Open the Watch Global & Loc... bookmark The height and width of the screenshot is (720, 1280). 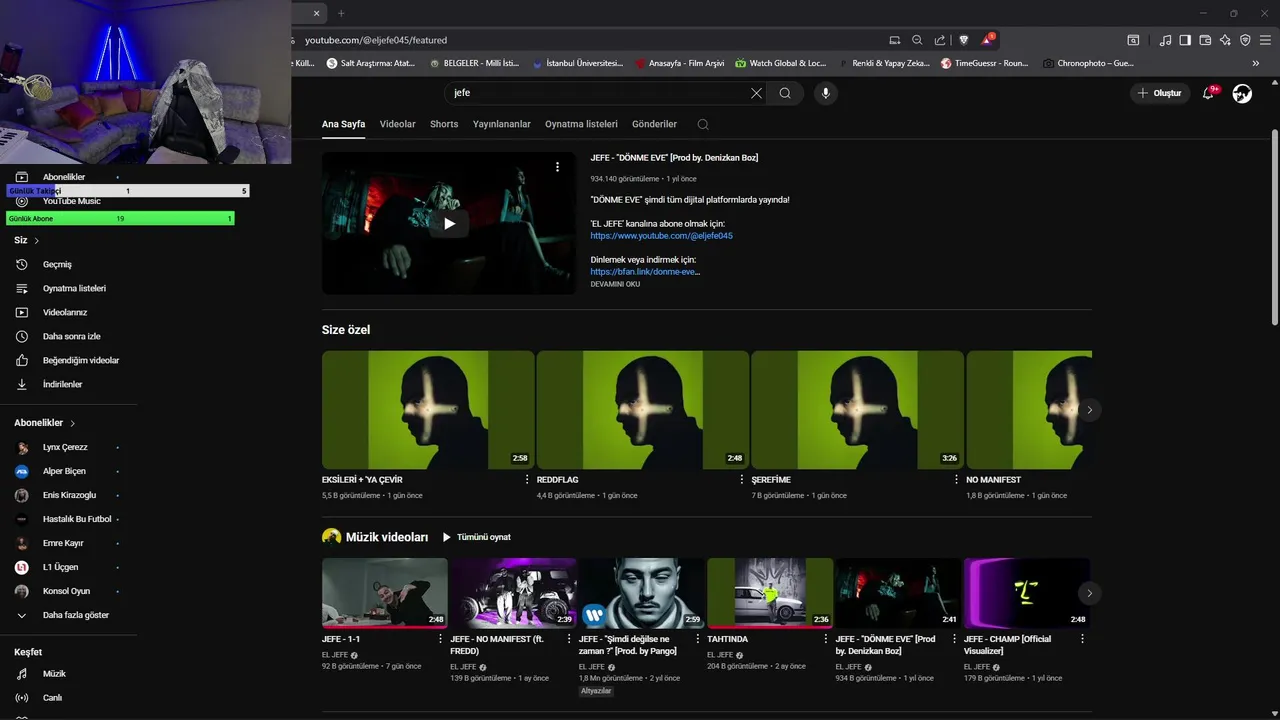781,63
